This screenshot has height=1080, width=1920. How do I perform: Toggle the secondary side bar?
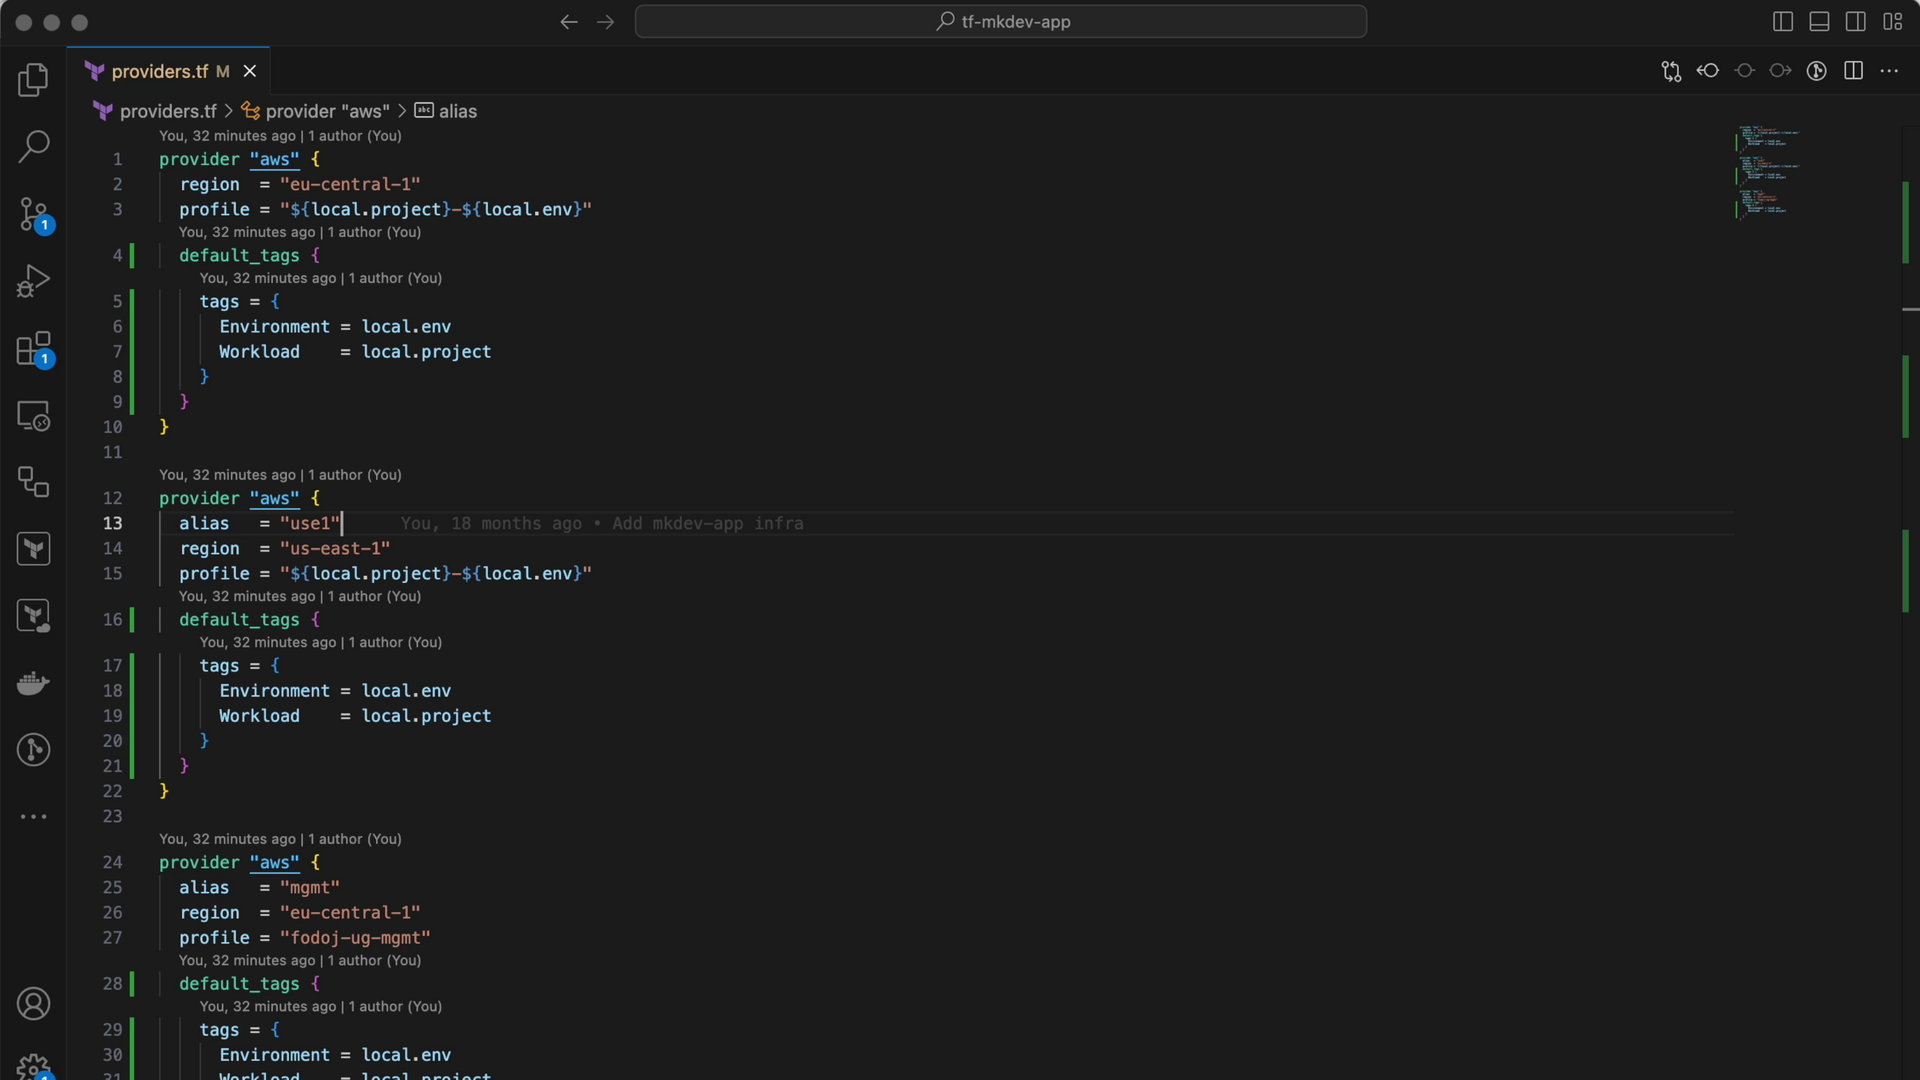coord(1856,22)
